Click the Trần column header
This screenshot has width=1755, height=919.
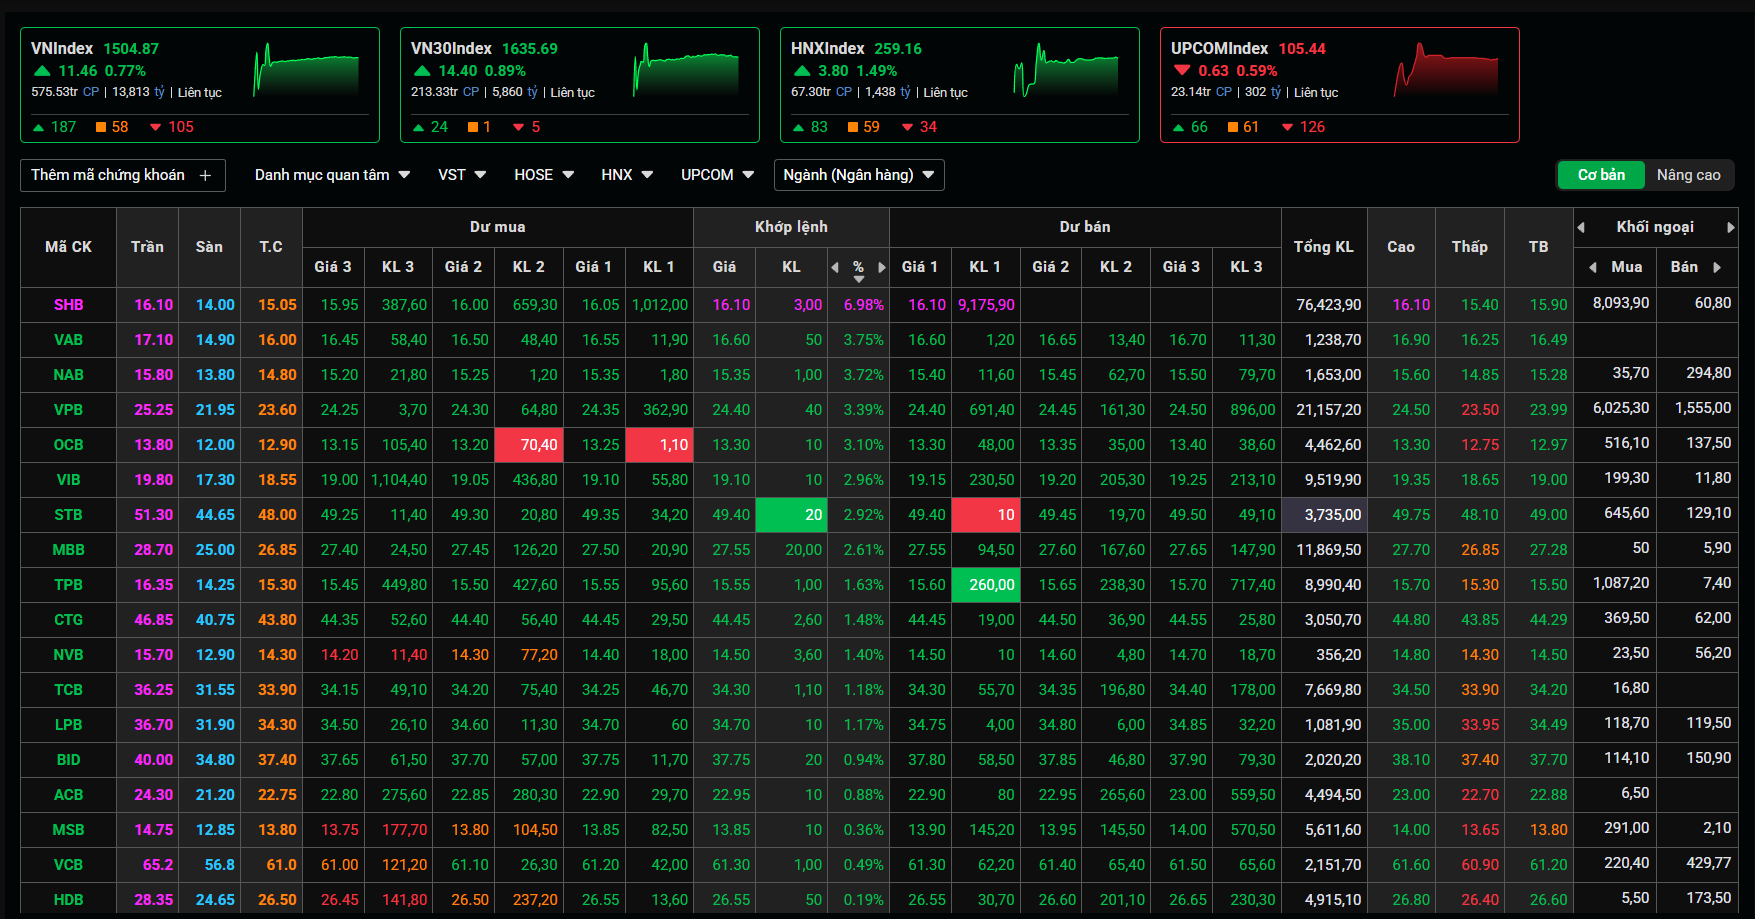pos(147,247)
